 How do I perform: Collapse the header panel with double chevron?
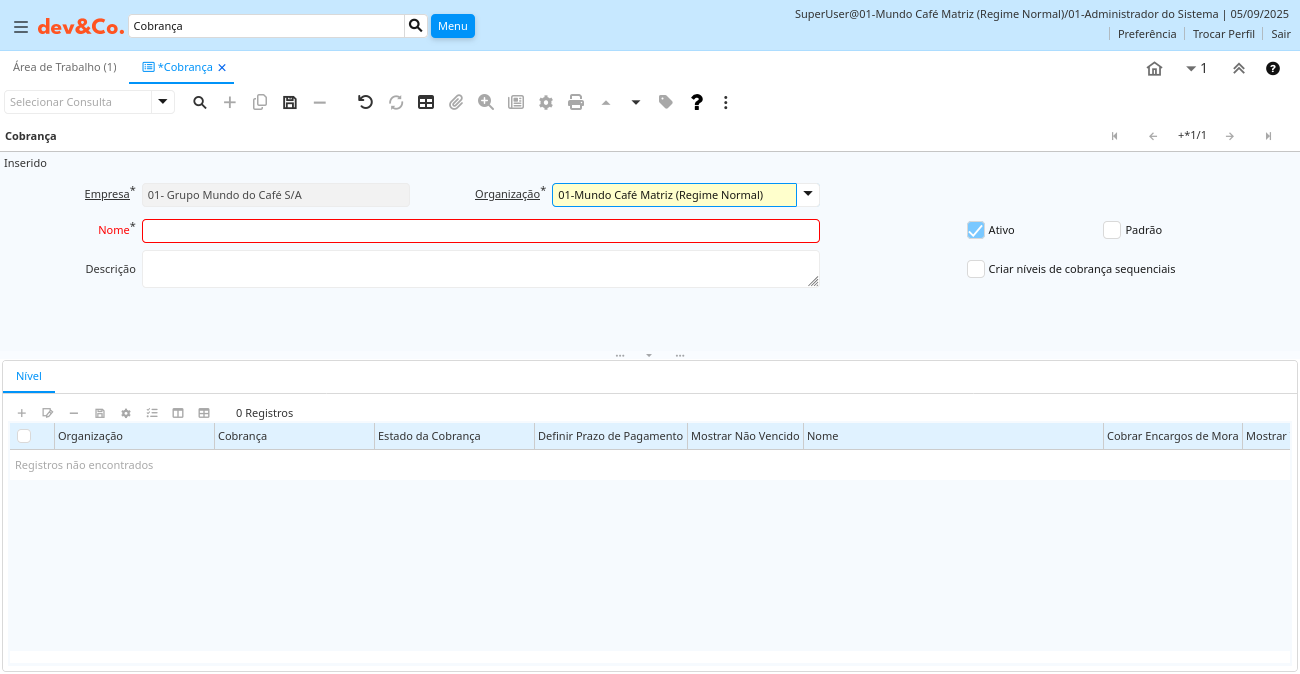(1238, 68)
